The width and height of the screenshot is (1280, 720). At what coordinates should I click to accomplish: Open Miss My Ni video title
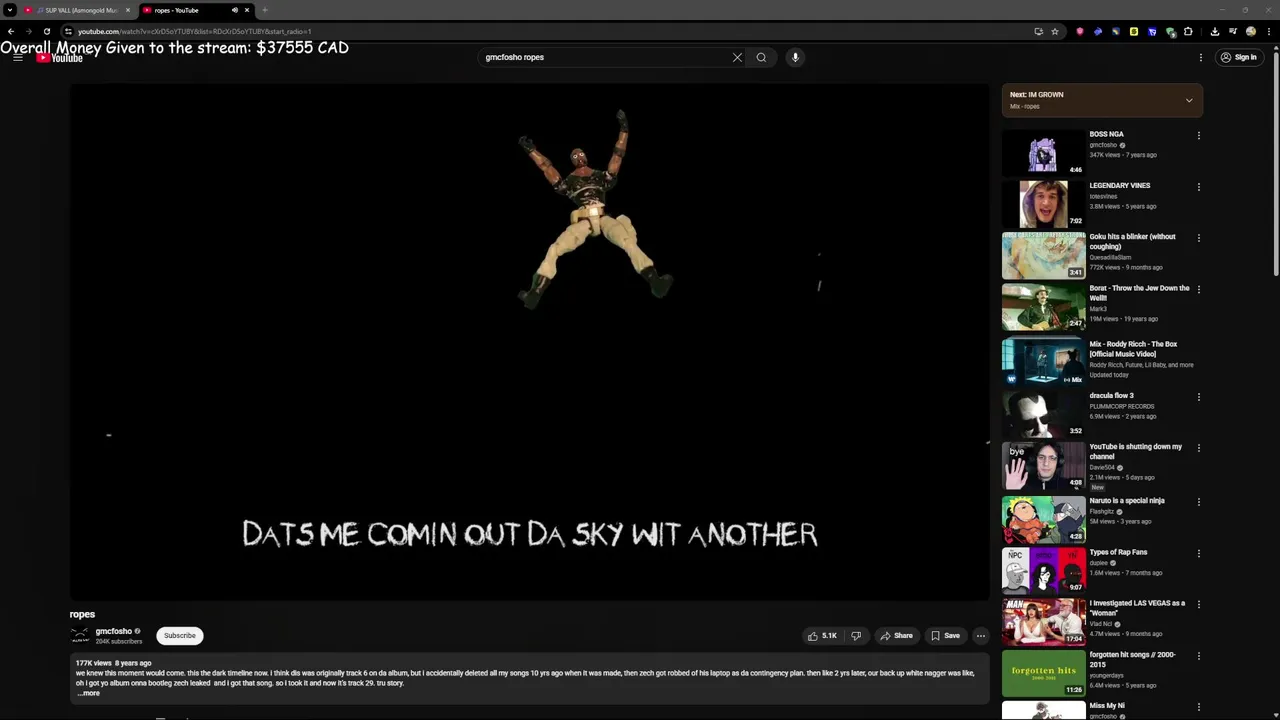pos(1106,706)
